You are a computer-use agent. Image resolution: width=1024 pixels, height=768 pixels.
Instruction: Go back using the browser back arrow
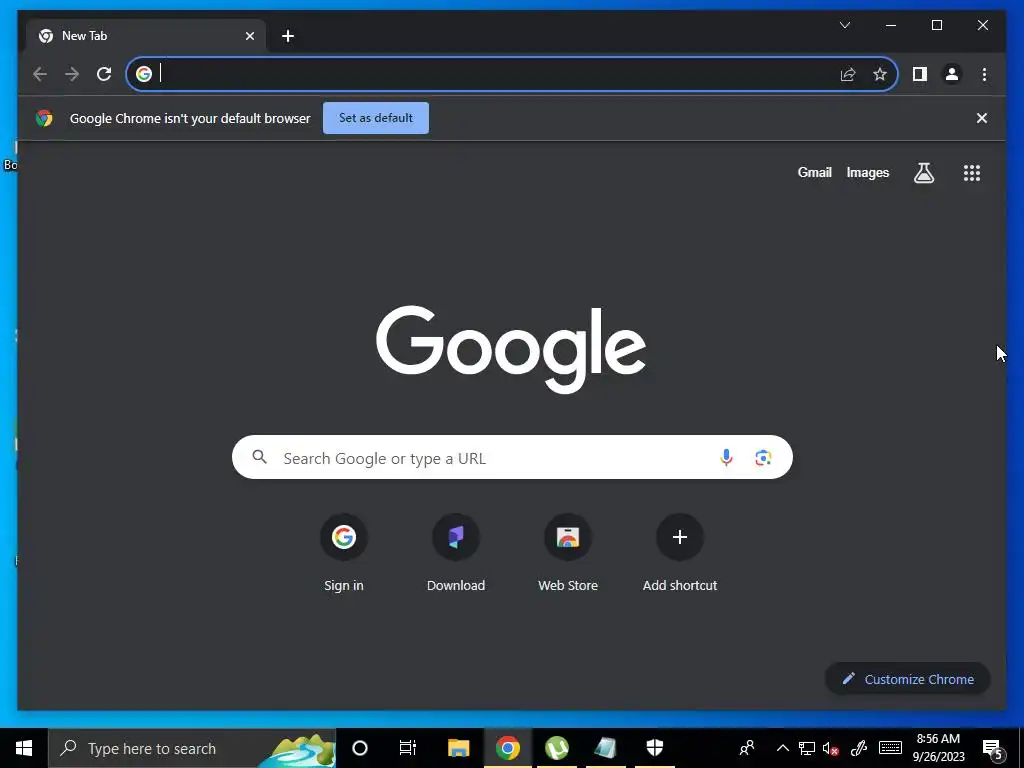[40, 74]
